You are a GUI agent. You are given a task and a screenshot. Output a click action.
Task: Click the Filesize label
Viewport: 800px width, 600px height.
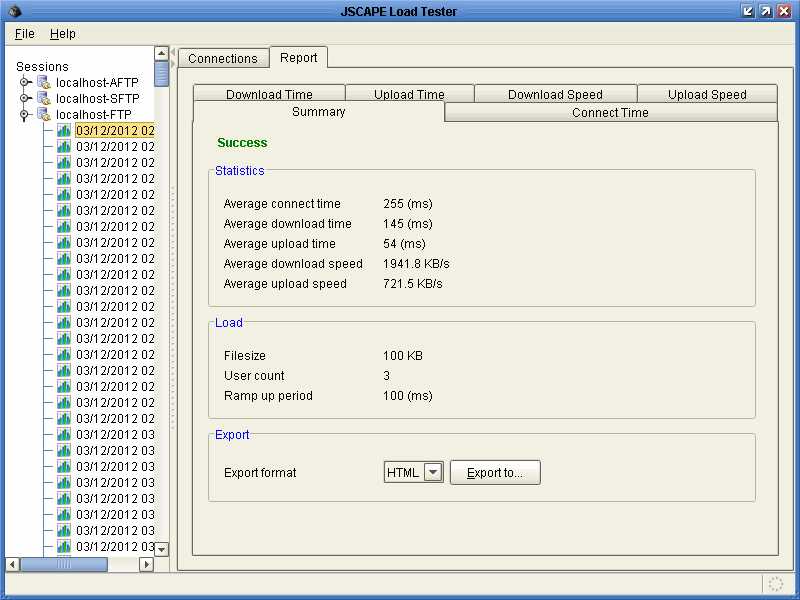245,355
